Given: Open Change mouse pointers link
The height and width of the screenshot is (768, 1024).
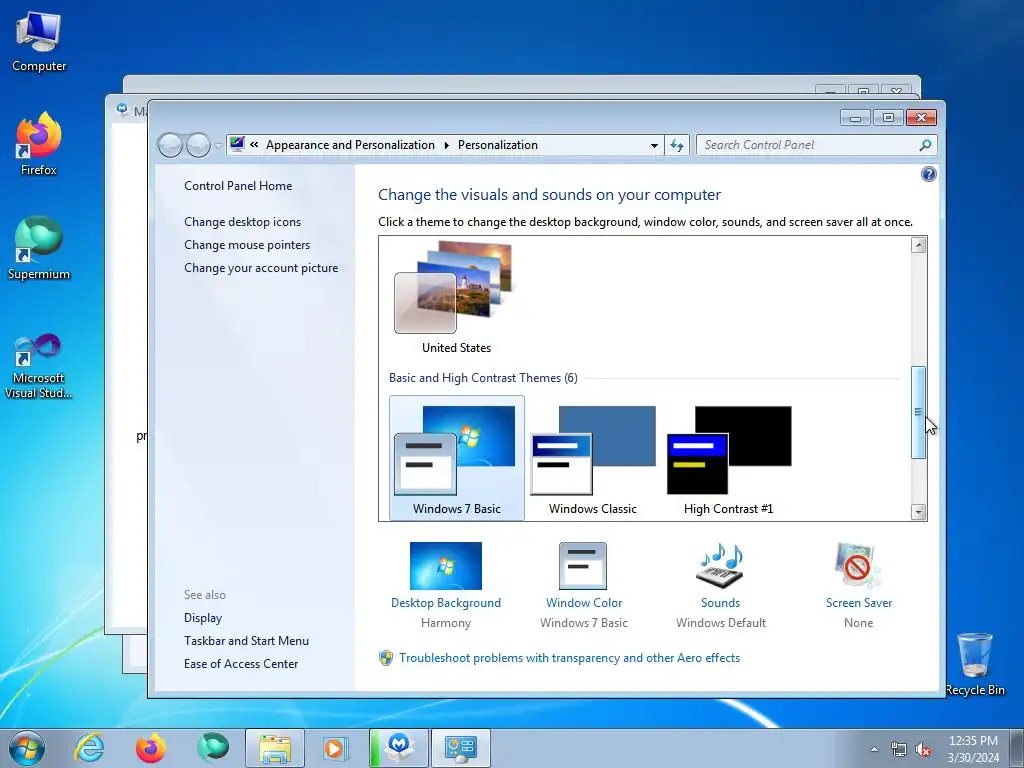Looking at the screenshot, I should click(247, 245).
